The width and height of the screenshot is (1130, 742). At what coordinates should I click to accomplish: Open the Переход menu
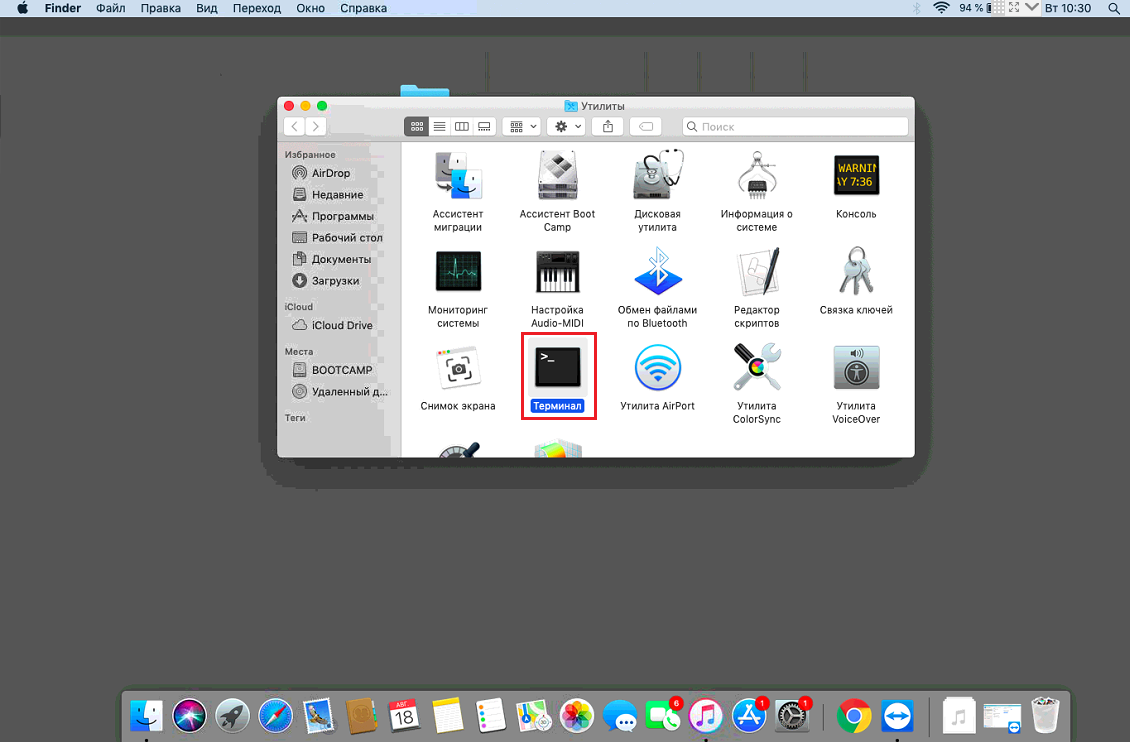point(257,8)
